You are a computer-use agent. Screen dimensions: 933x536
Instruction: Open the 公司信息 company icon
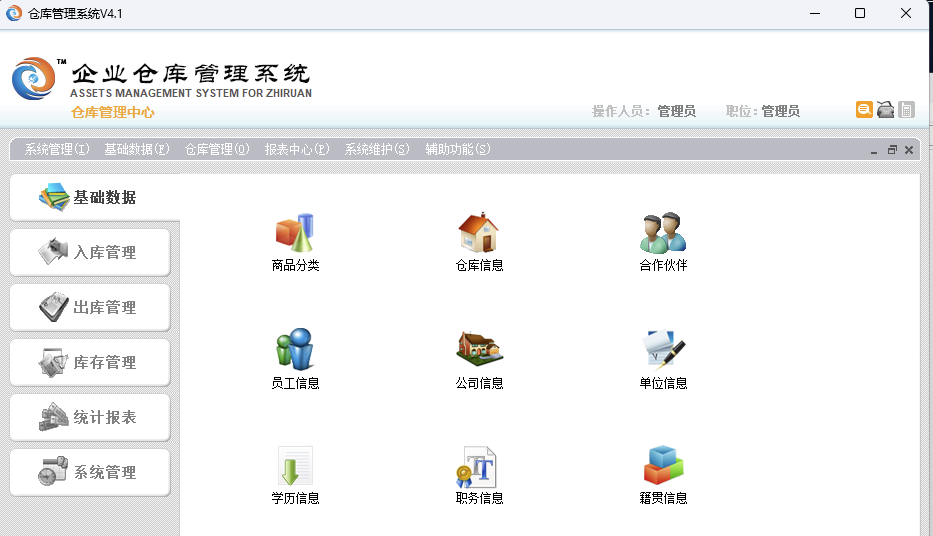click(x=478, y=350)
